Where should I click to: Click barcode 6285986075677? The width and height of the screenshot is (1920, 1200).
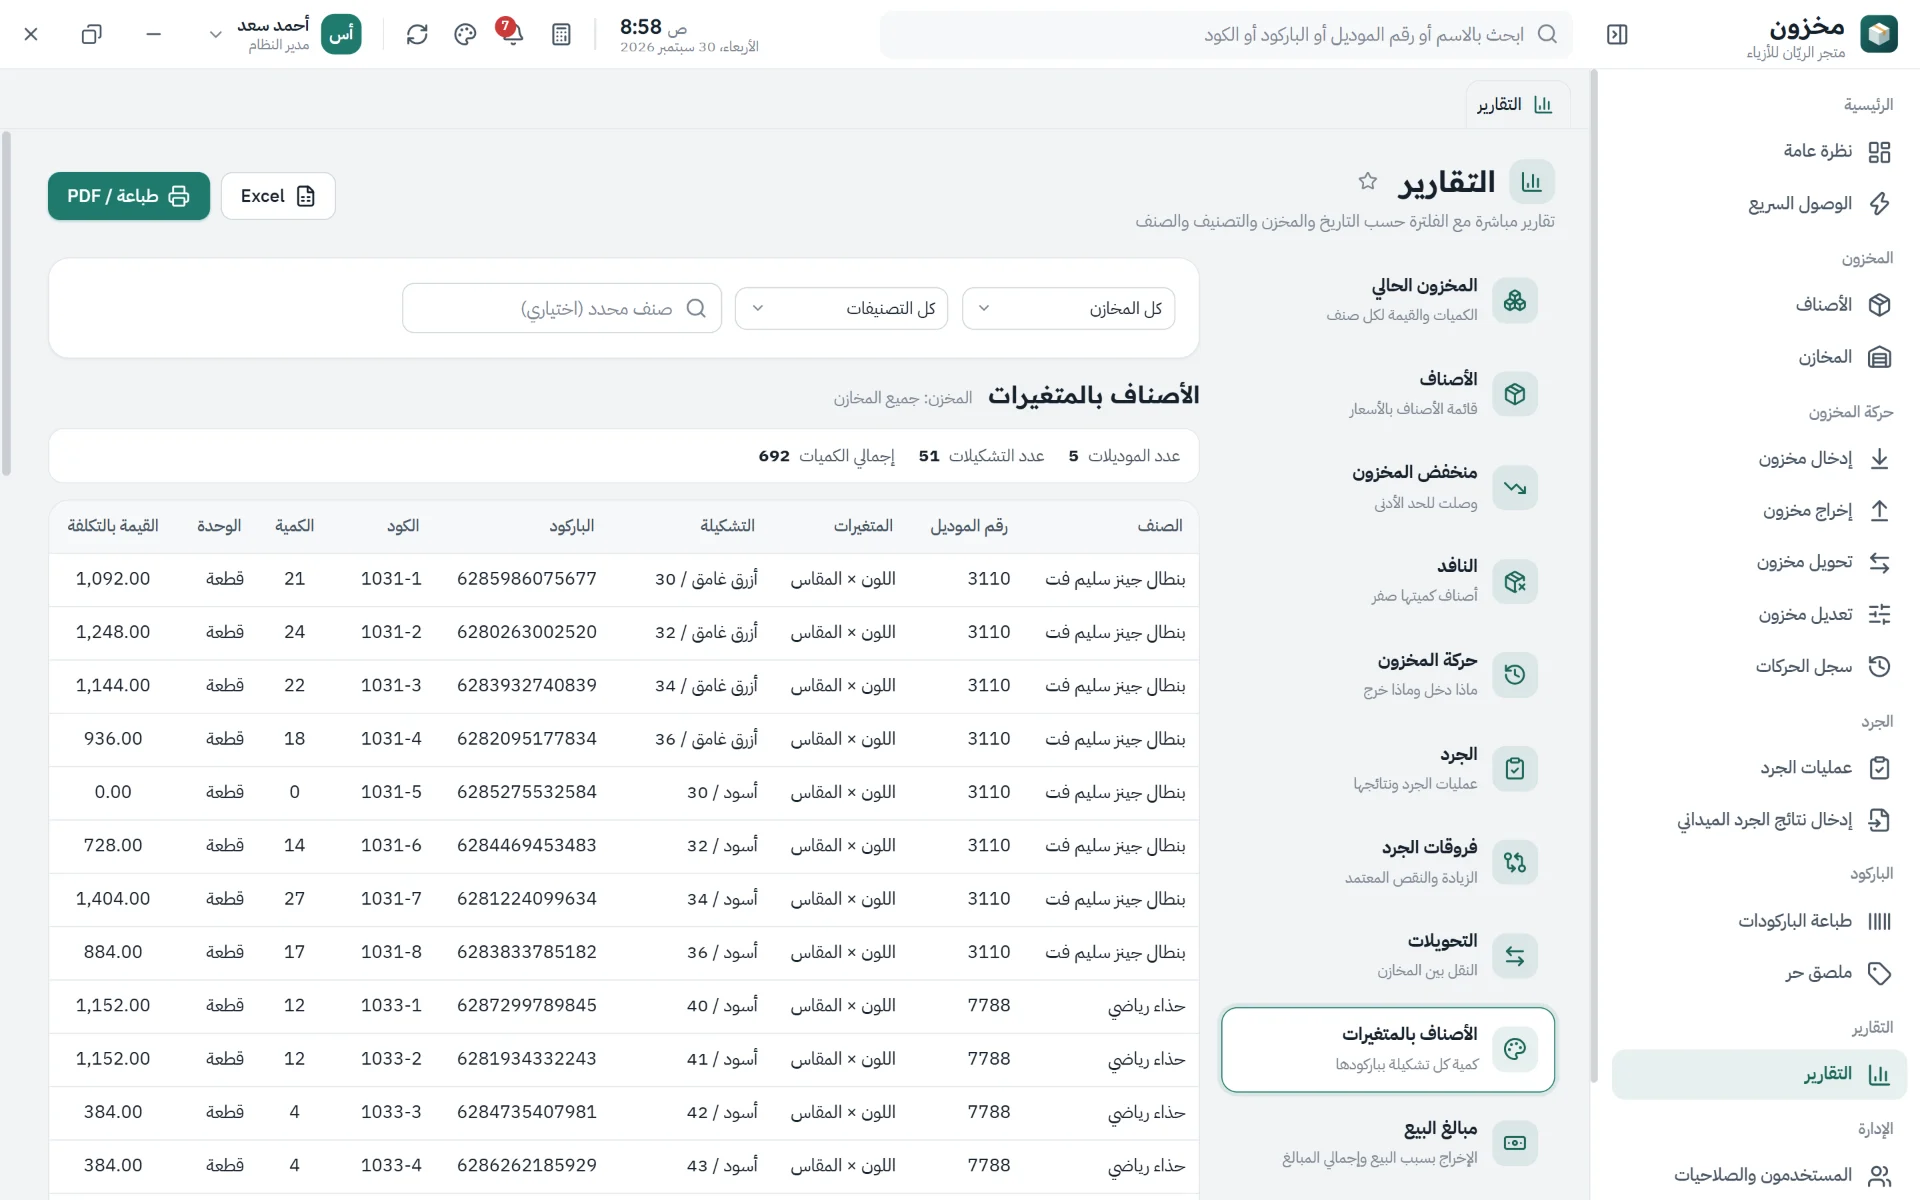(527, 579)
